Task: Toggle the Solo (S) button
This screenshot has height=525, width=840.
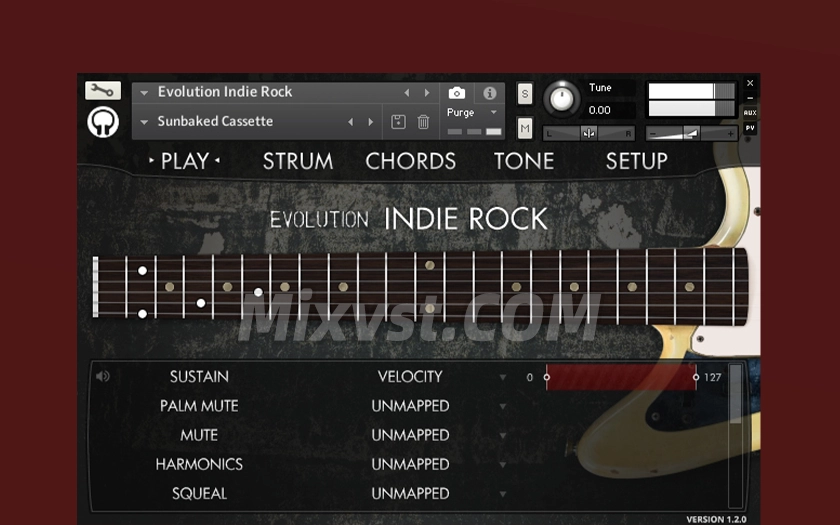Action: (x=525, y=94)
